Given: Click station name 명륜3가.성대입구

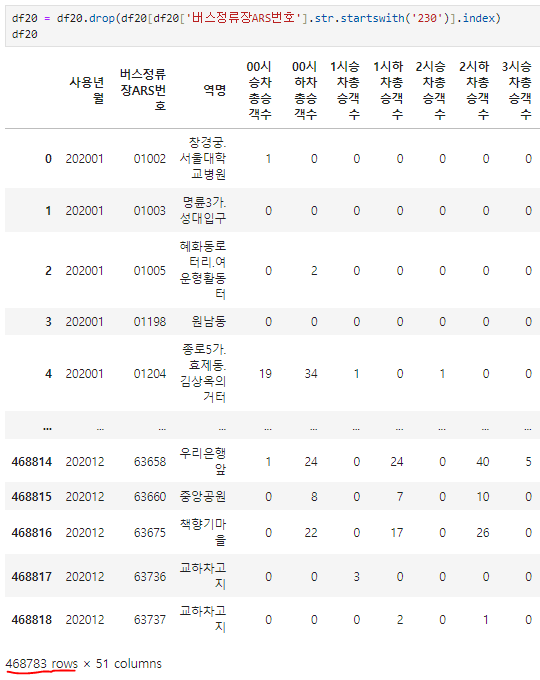Looking at the screenshot, I should pyautogui.click(x=203, y=210).
